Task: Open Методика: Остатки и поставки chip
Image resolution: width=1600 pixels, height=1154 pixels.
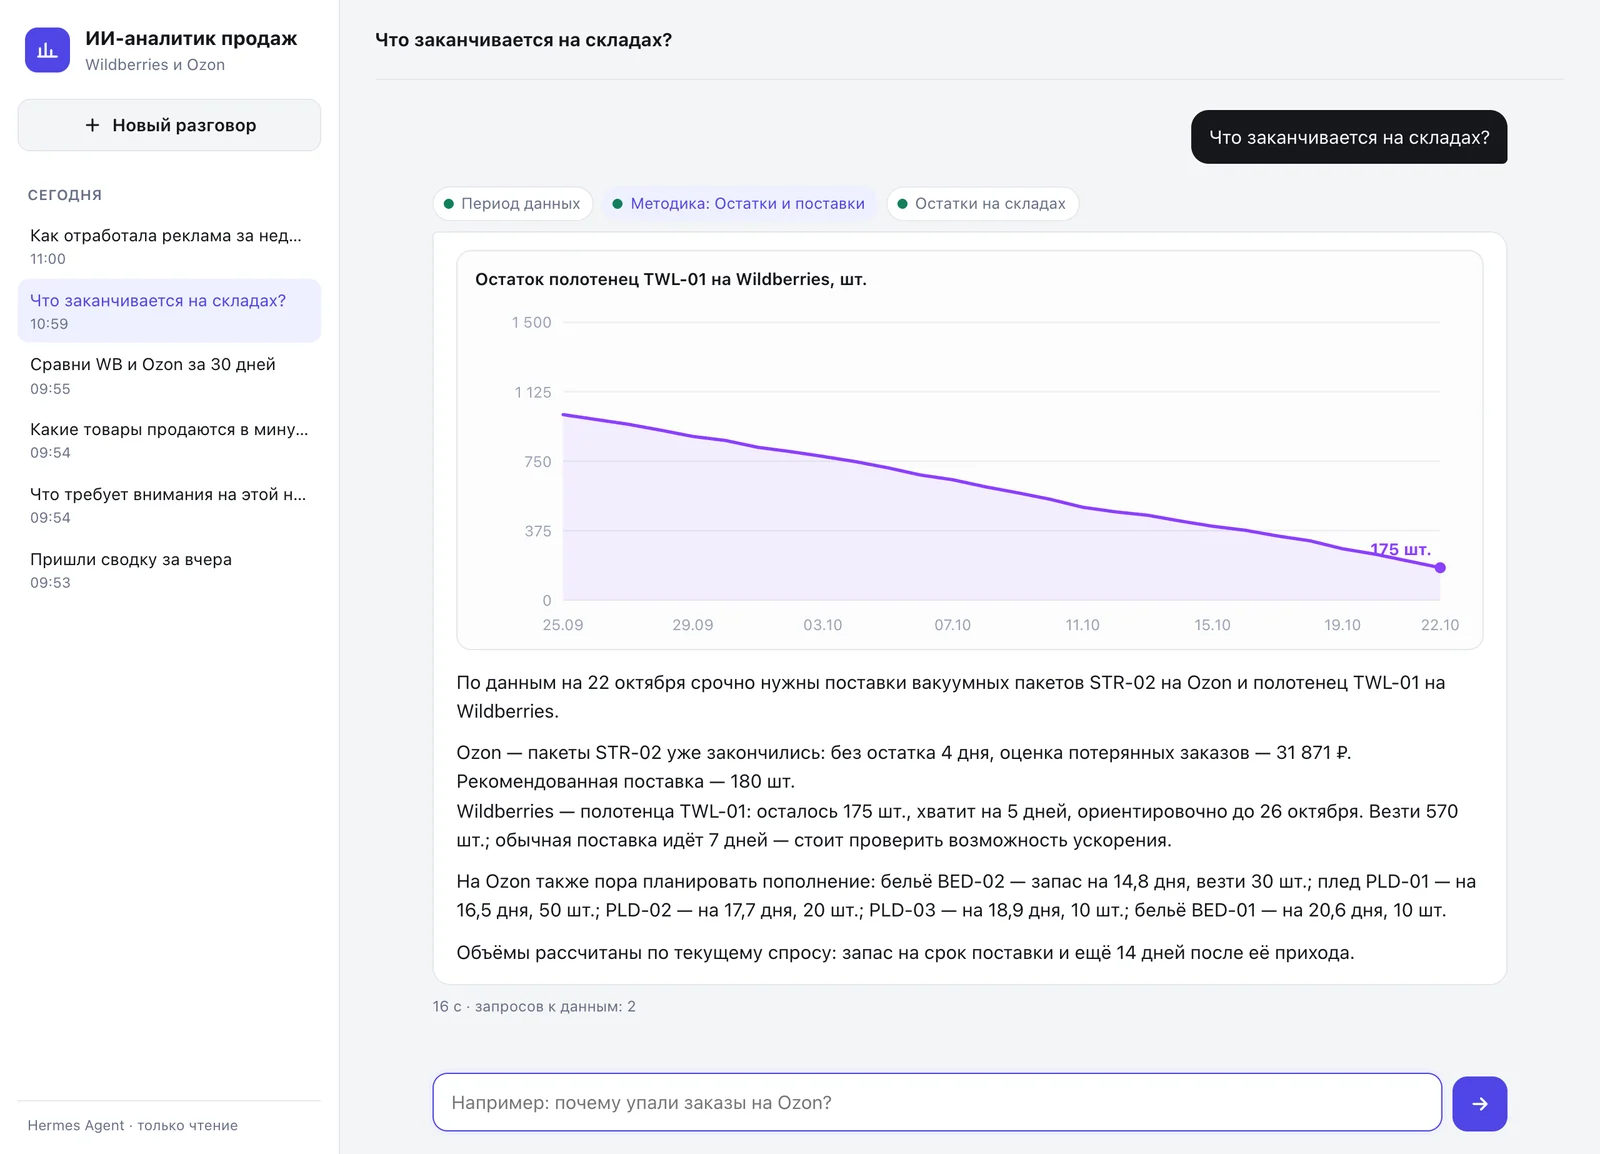Action: (x=739, y=204)
